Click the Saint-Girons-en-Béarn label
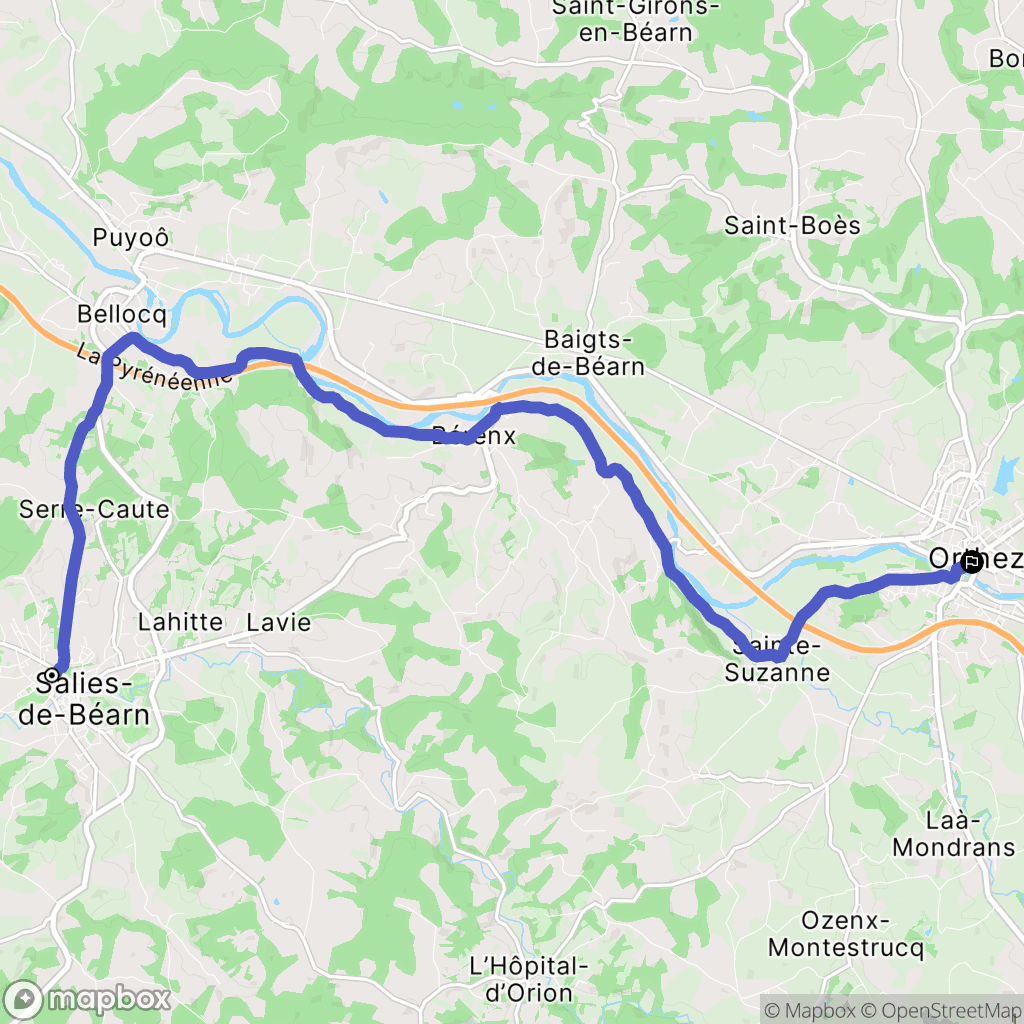The image size is (1024, 1024). point(635,21)
